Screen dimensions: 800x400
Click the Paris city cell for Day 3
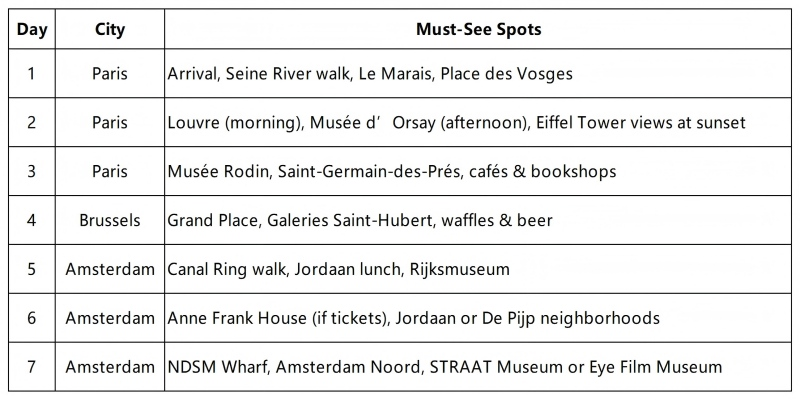pyautogui.click(x=110, y=171)
